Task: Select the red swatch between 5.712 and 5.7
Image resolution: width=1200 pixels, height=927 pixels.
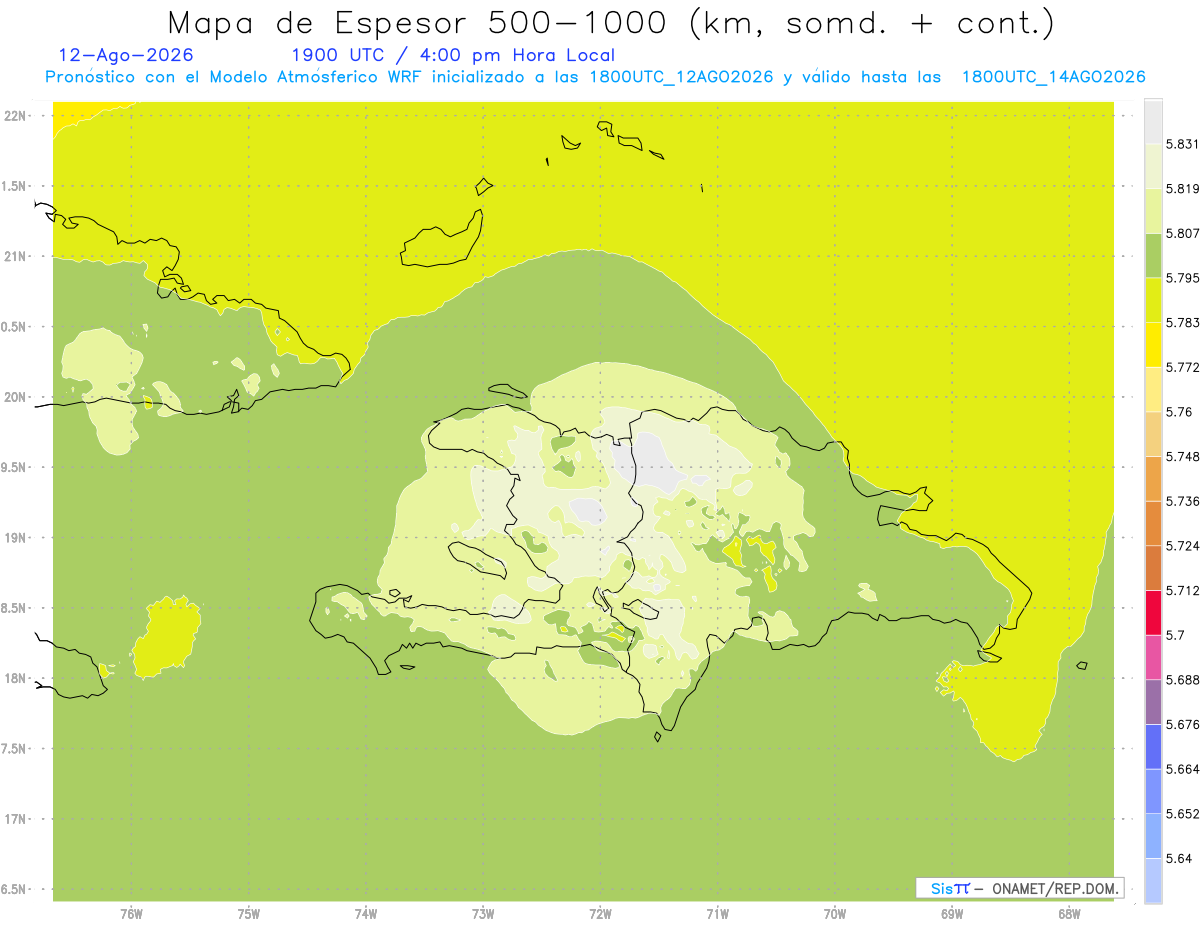Action: [x=1153, y=613]
